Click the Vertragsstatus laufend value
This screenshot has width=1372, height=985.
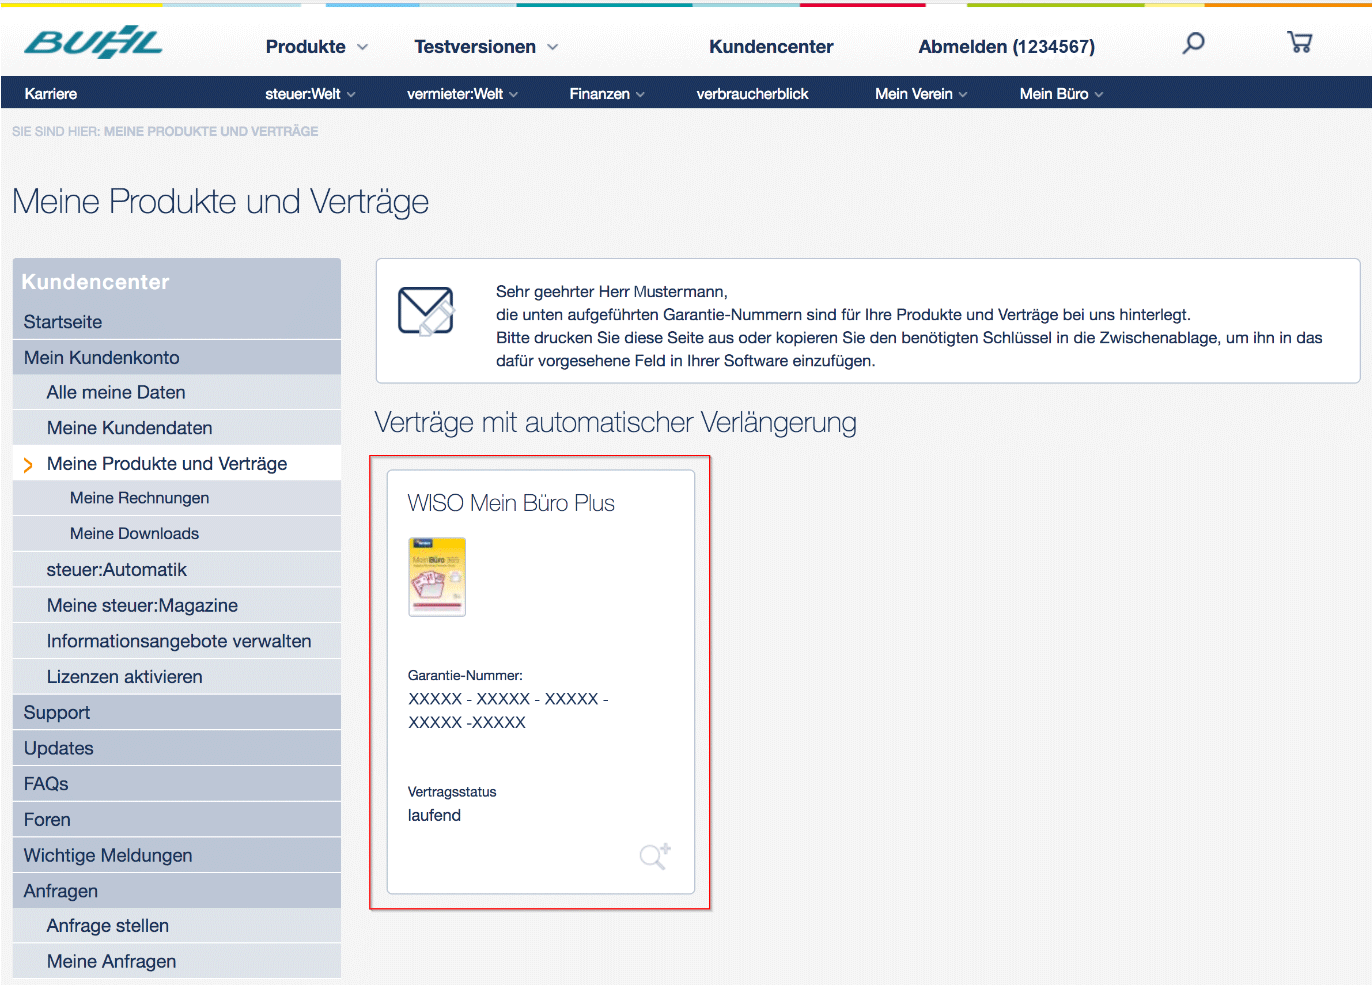click(x=434, y=815)
